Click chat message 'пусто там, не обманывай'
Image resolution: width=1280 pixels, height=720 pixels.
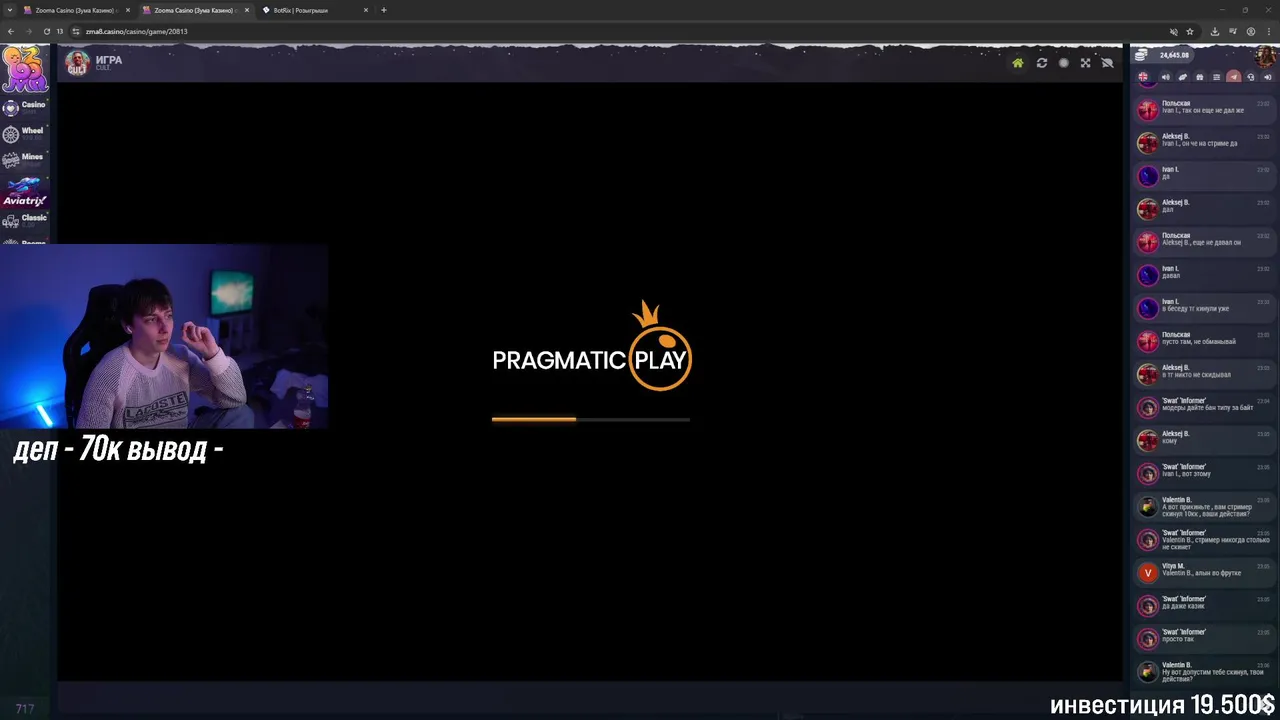1199,342
